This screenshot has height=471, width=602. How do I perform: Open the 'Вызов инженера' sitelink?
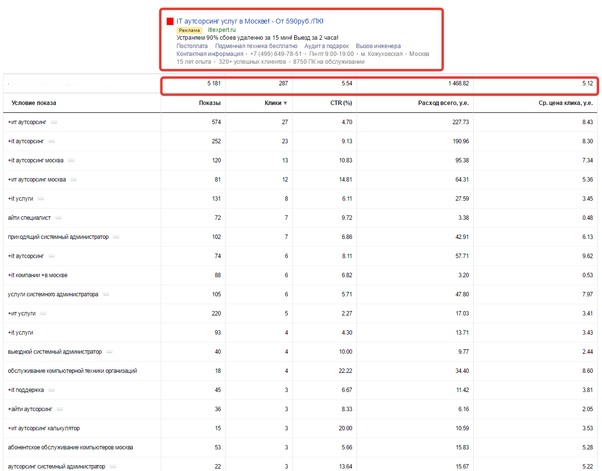[x=378, y=46]
